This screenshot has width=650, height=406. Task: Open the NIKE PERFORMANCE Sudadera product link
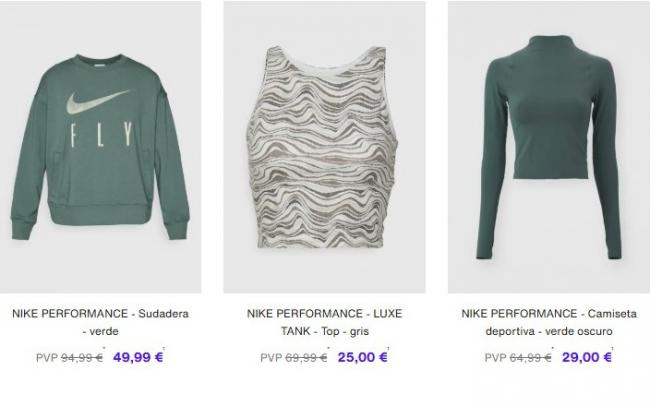click(x=100, y=322)
